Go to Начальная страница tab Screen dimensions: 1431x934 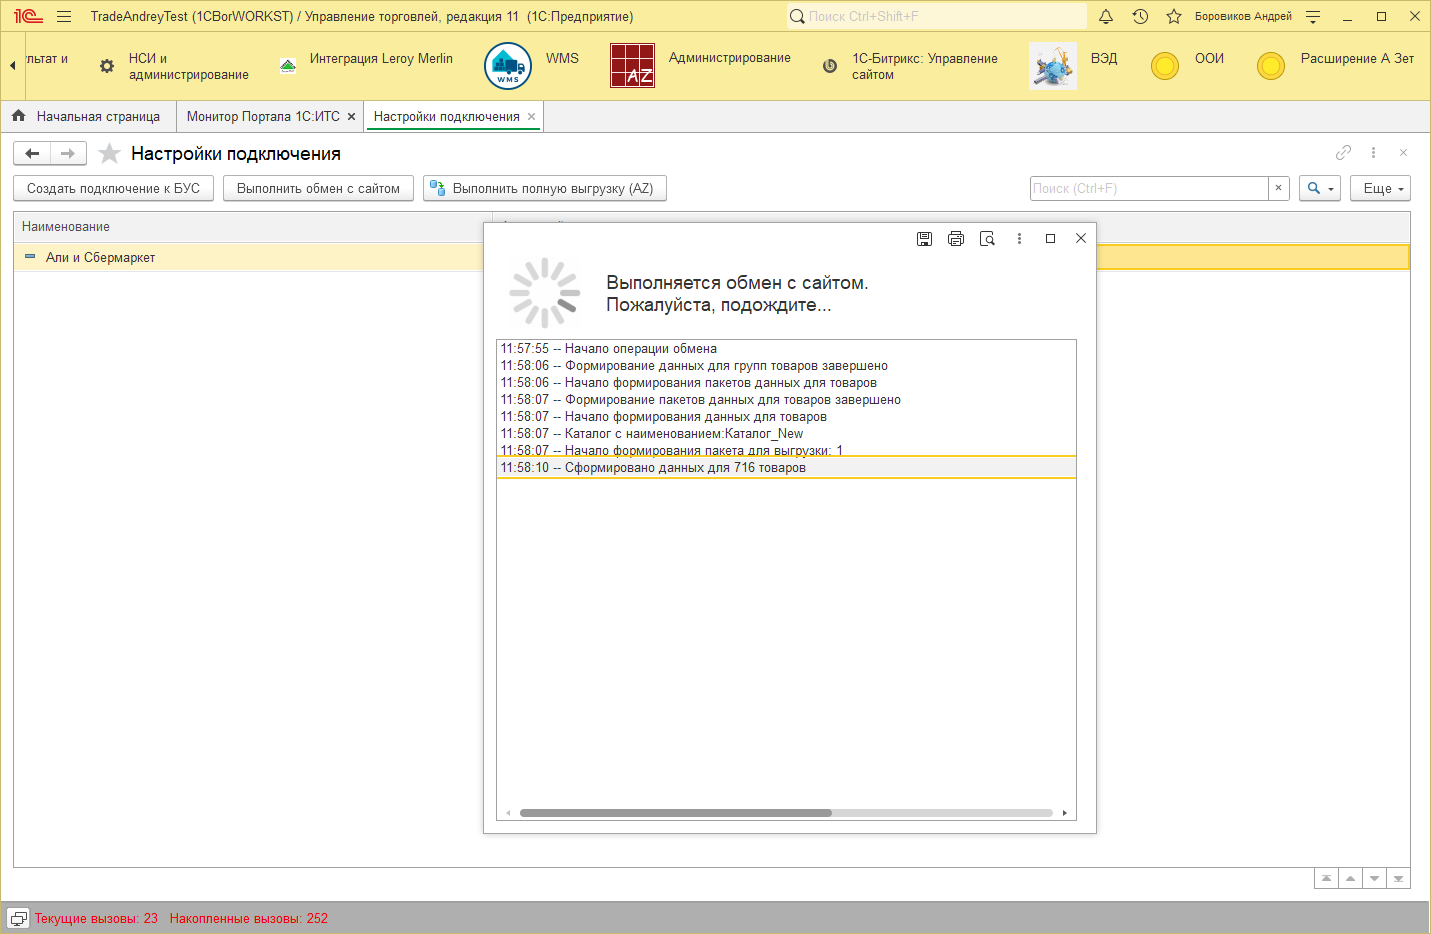pos(97,117)
